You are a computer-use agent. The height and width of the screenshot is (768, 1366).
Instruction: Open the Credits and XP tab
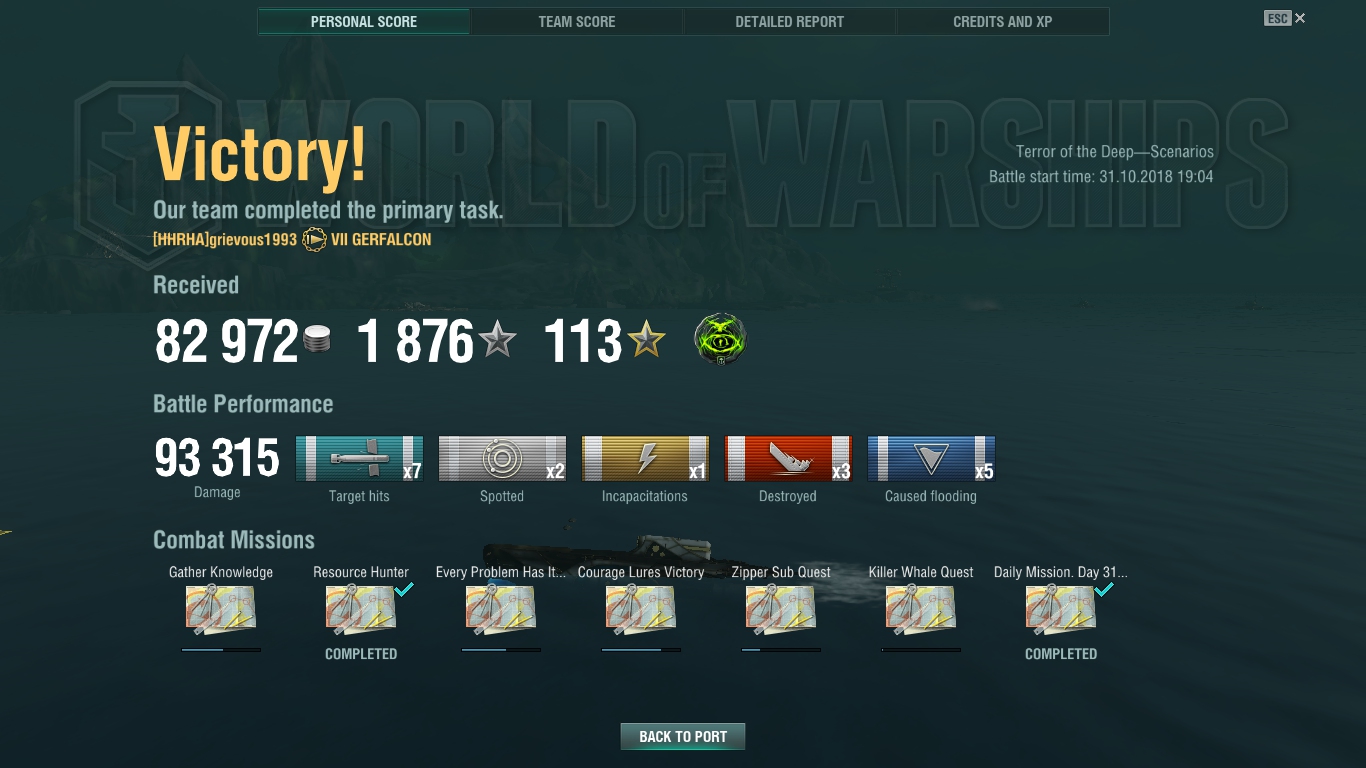point(1003,21)
